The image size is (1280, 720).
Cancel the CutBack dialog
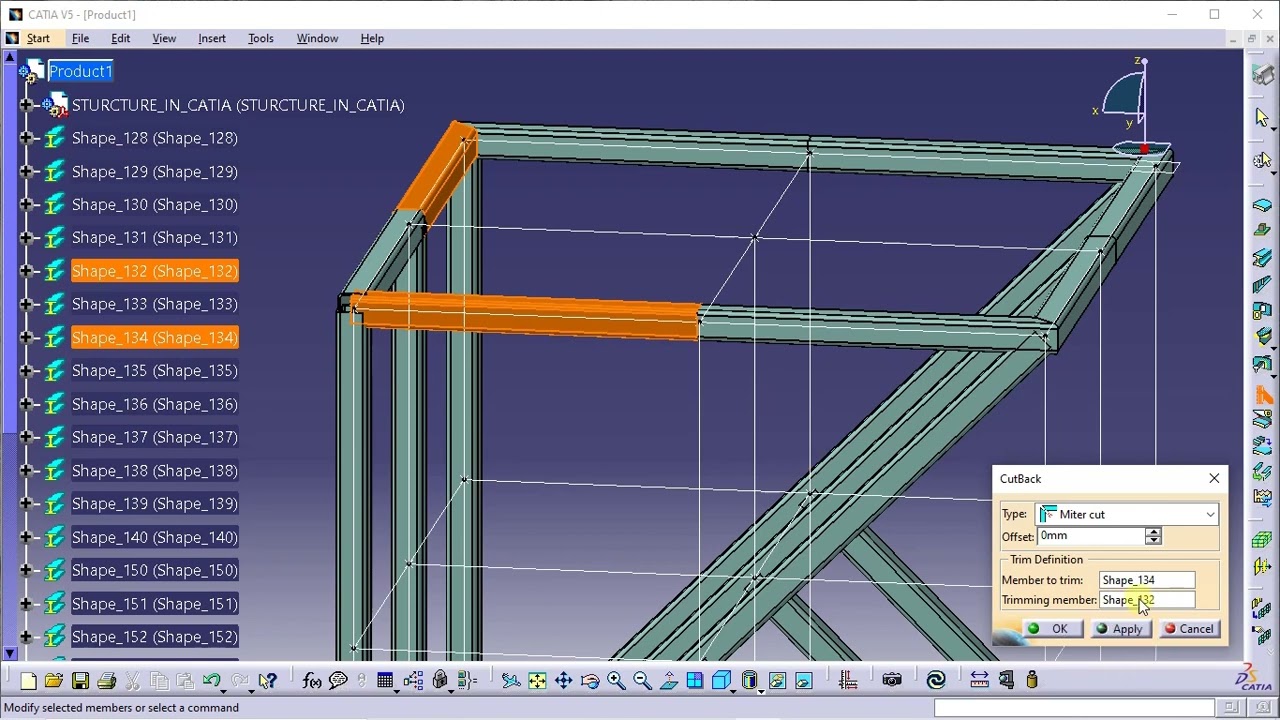(1189, 629)
